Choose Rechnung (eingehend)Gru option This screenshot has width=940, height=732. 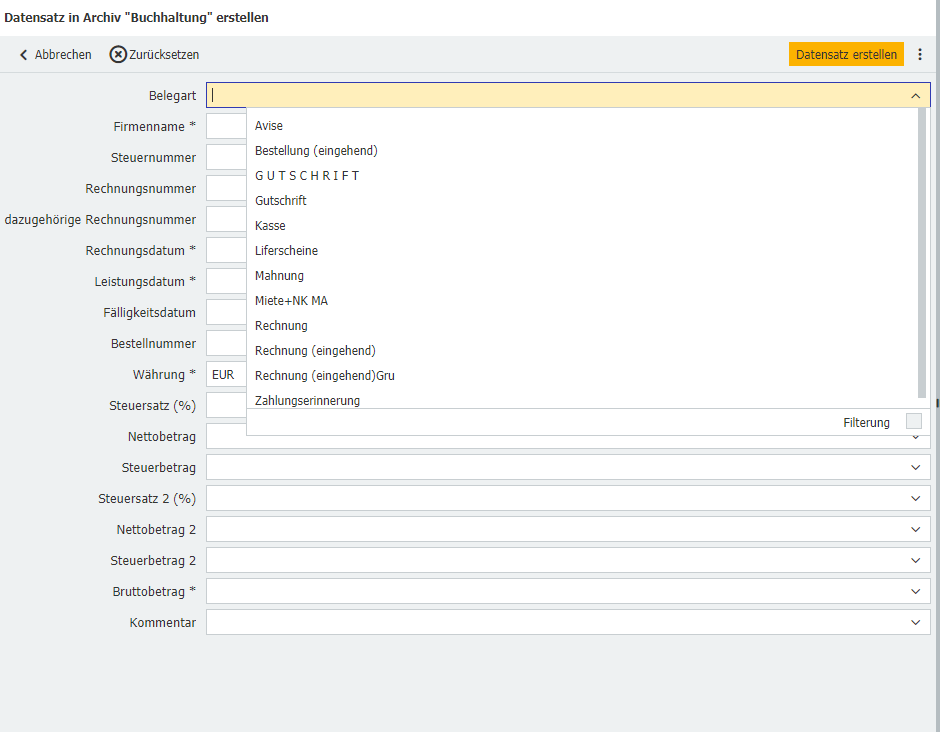tap(325, 376)
